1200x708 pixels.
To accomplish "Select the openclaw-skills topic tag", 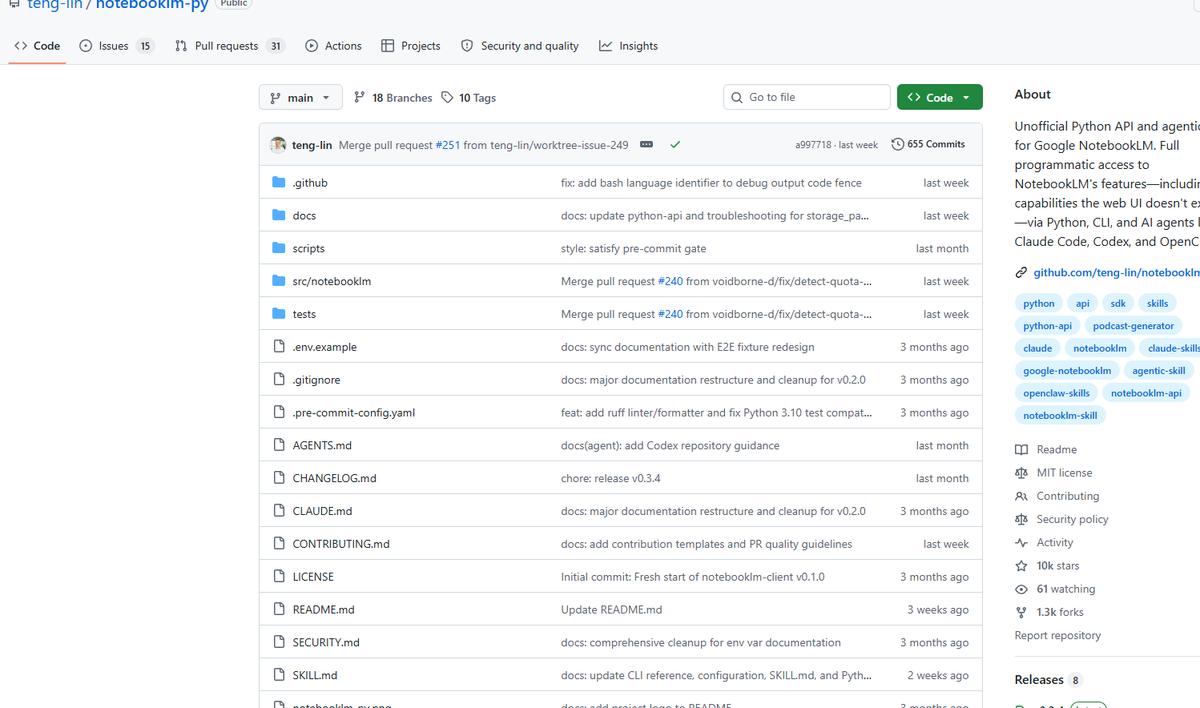I will [1056, 393].
